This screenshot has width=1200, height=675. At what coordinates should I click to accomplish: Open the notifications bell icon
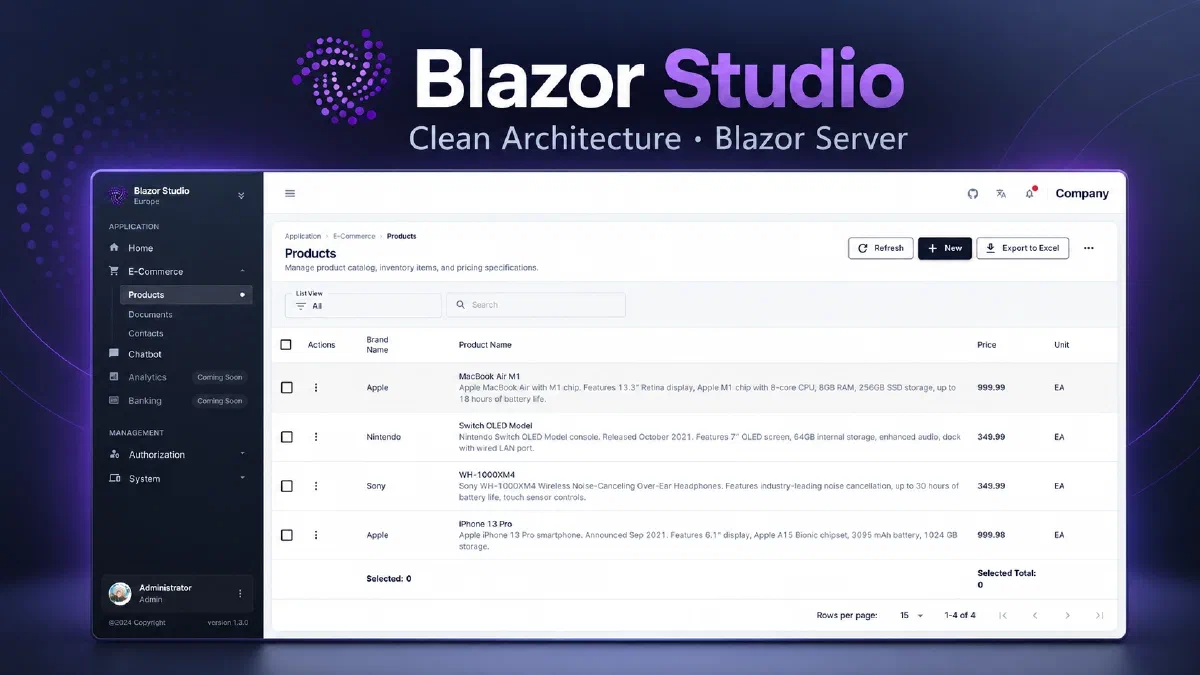1029,194
